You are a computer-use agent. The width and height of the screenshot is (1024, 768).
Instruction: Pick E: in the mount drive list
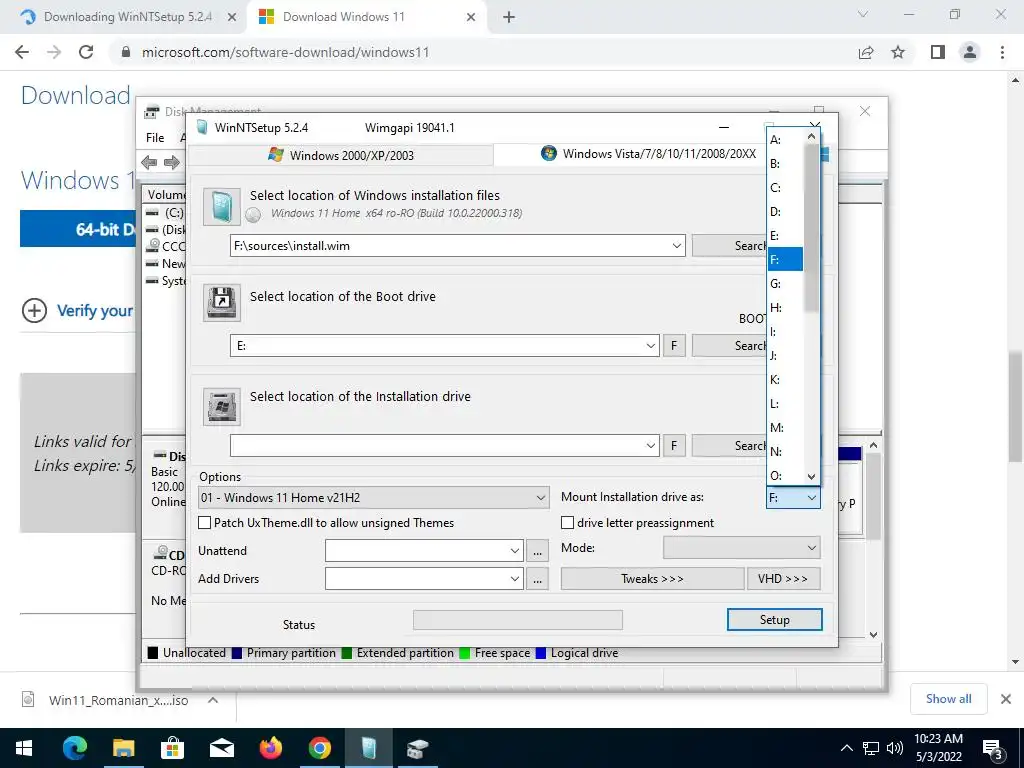(785, 236)
